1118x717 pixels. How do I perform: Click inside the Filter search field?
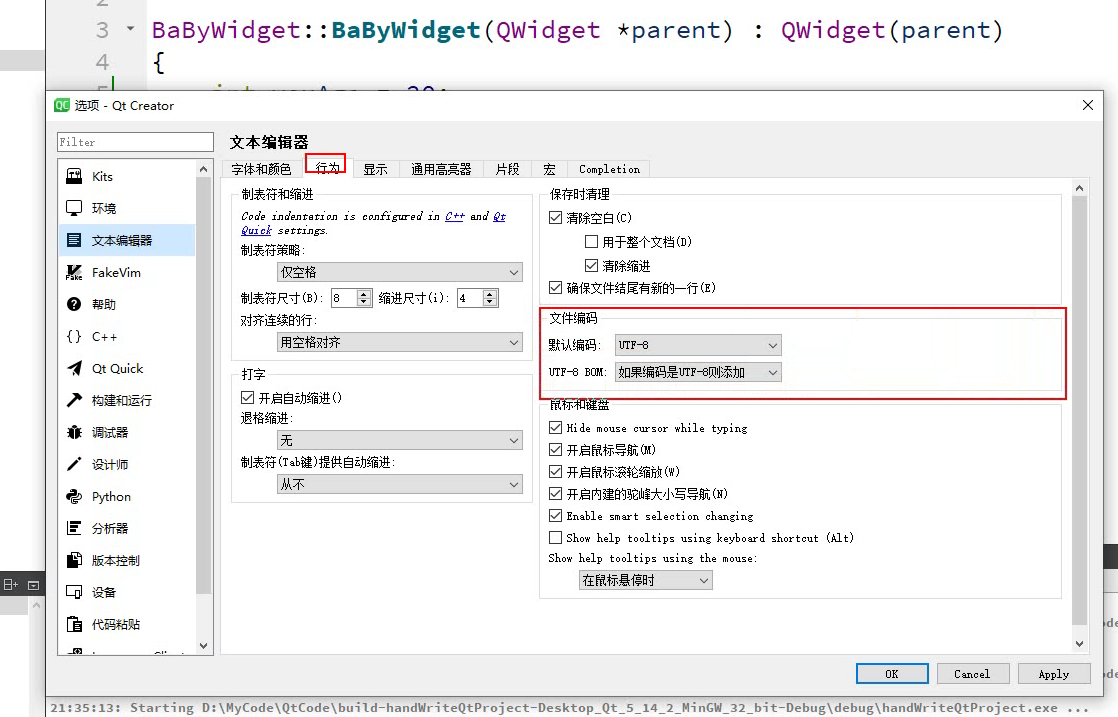click(x=134, y=141)
